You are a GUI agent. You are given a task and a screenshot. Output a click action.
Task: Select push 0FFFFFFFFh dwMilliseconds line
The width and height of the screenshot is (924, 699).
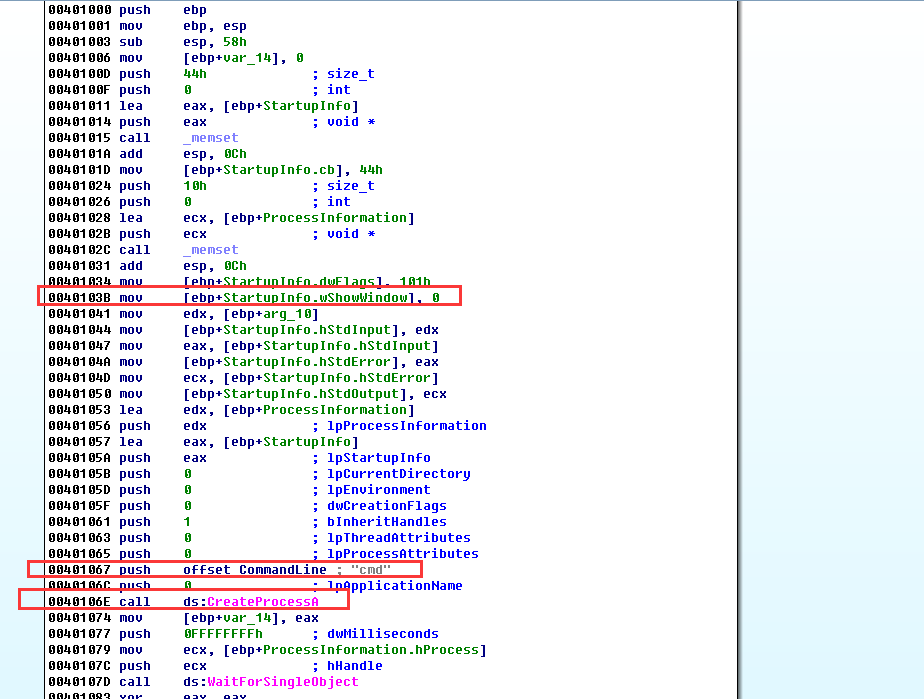click(x=243, y=633)
